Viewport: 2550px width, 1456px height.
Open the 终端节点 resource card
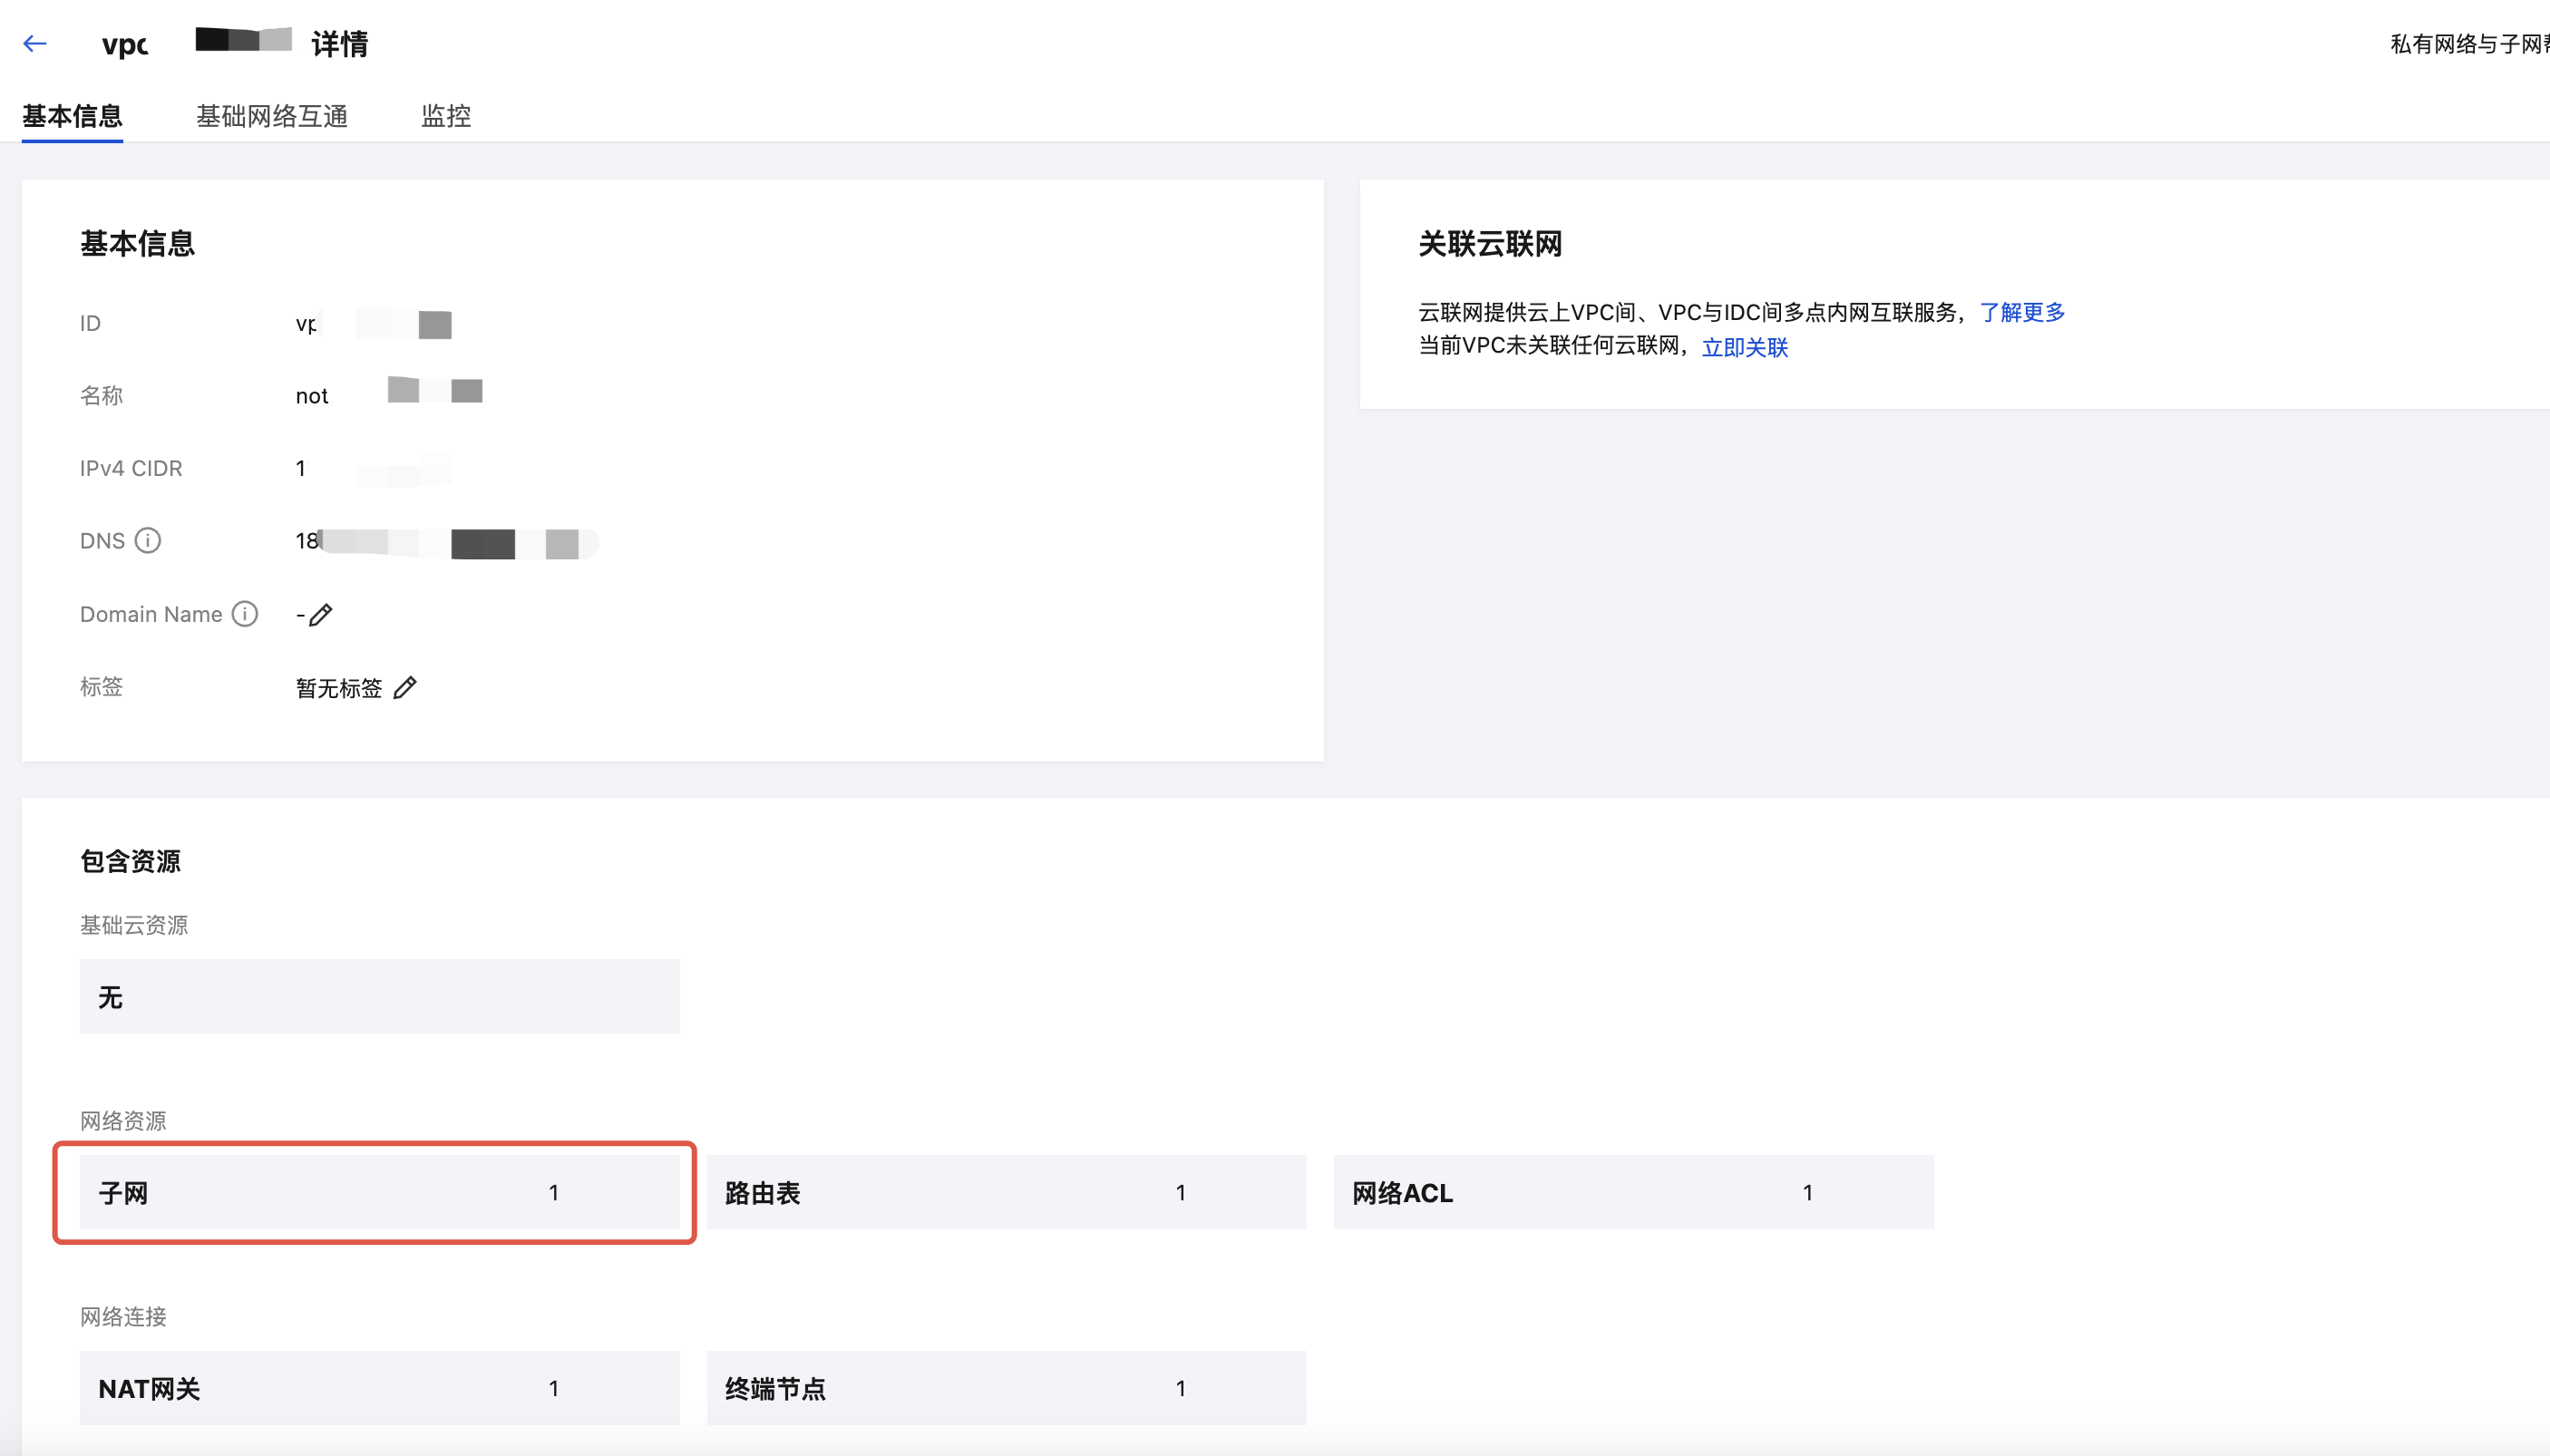click(1006, 1388)
